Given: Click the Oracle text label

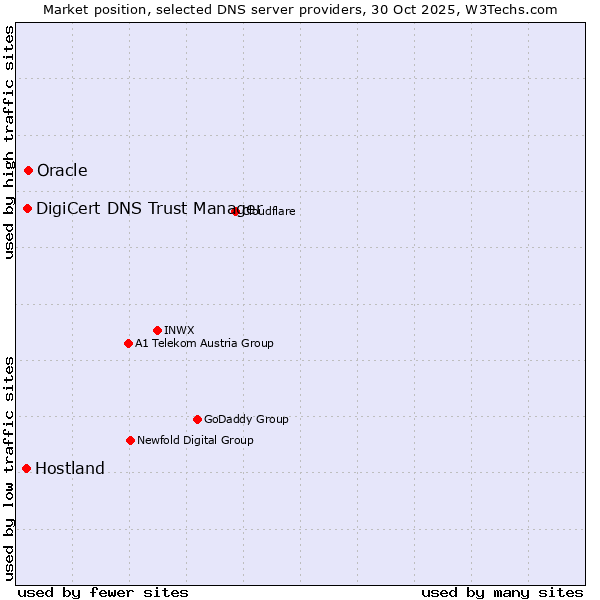Looking at the screenshot, I should click(62, 171).
